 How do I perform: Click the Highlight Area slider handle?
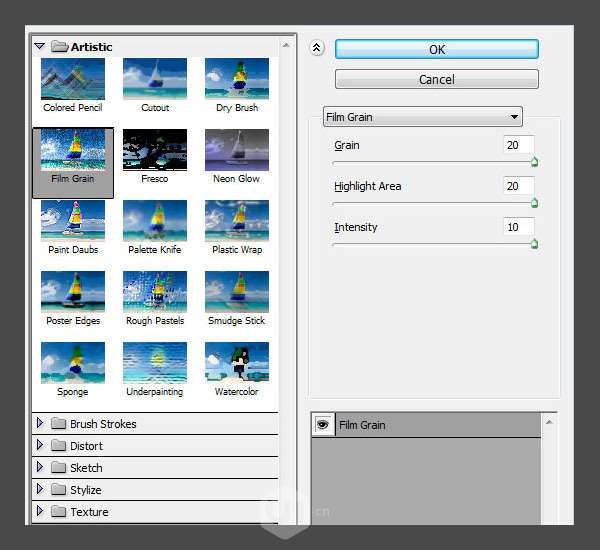[x=535, y=203]
